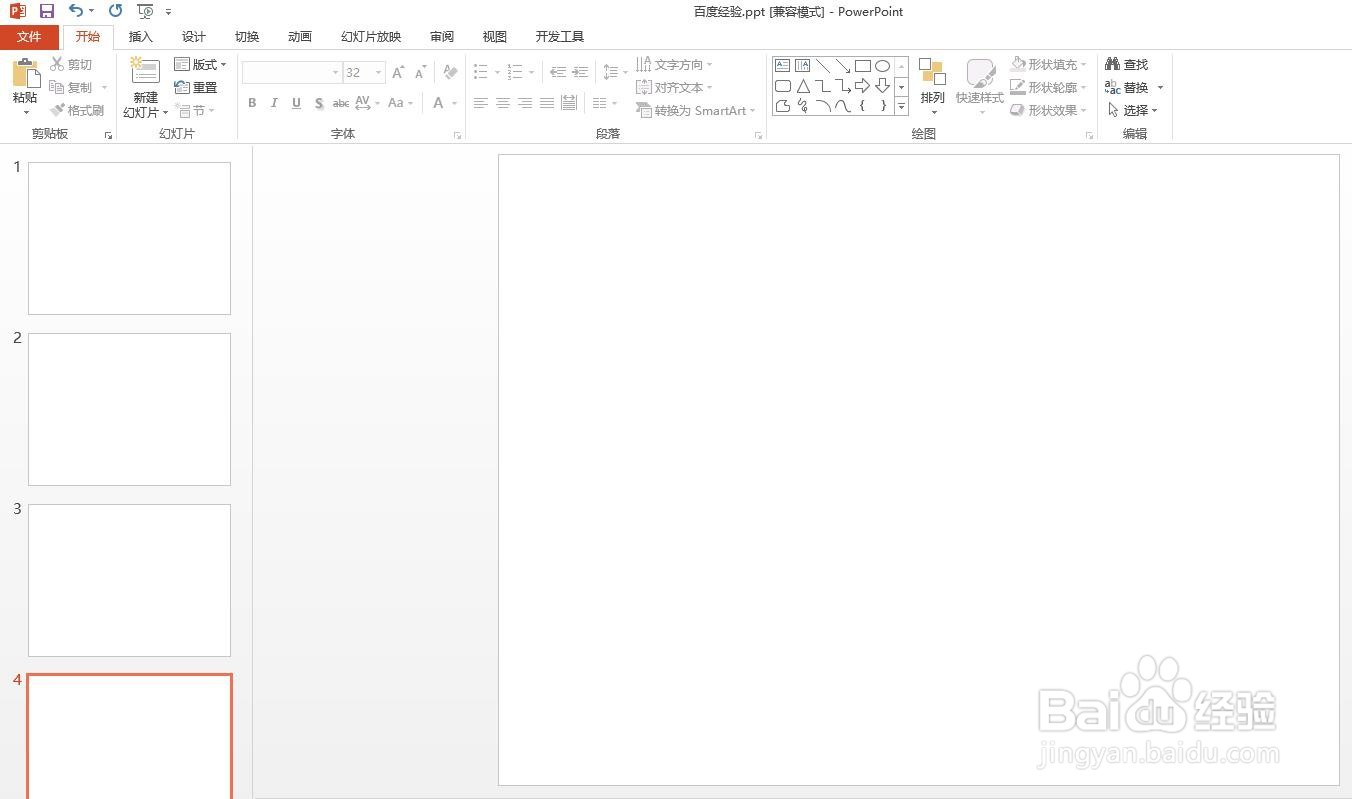Click 格式刷 (Format Painter)

[x=77, y=110]
